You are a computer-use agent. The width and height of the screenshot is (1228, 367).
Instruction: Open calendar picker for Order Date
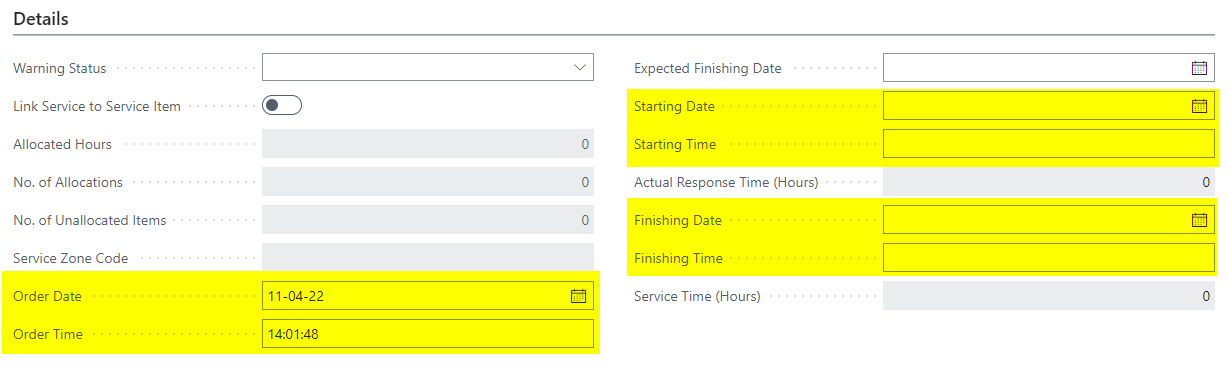[x=578, y=296]
